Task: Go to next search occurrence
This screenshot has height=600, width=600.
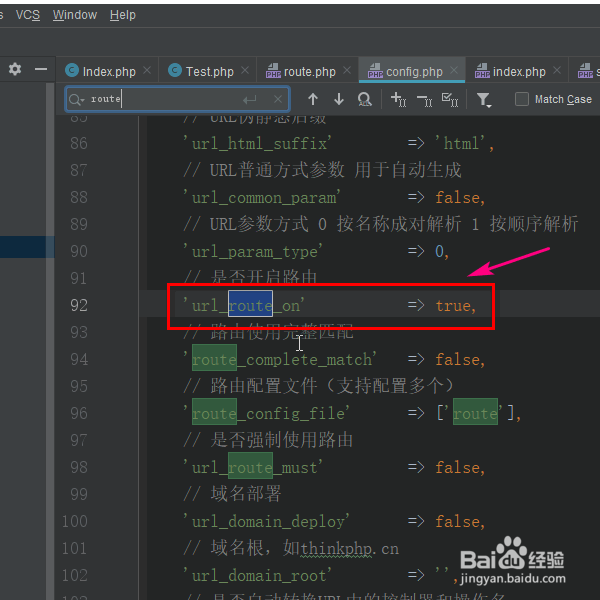Action: tap(339, 99)
